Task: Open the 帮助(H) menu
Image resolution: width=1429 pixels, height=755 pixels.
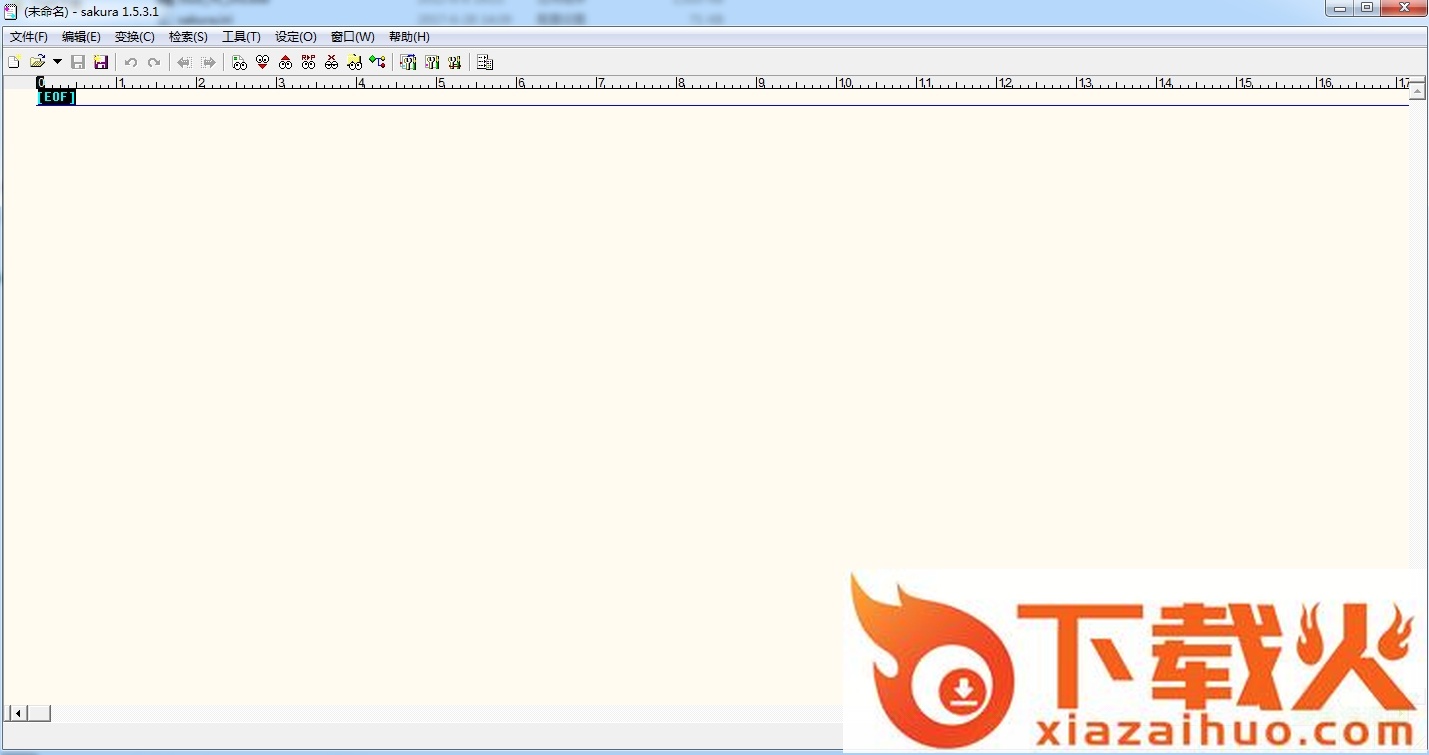Action: pos(409,37)
